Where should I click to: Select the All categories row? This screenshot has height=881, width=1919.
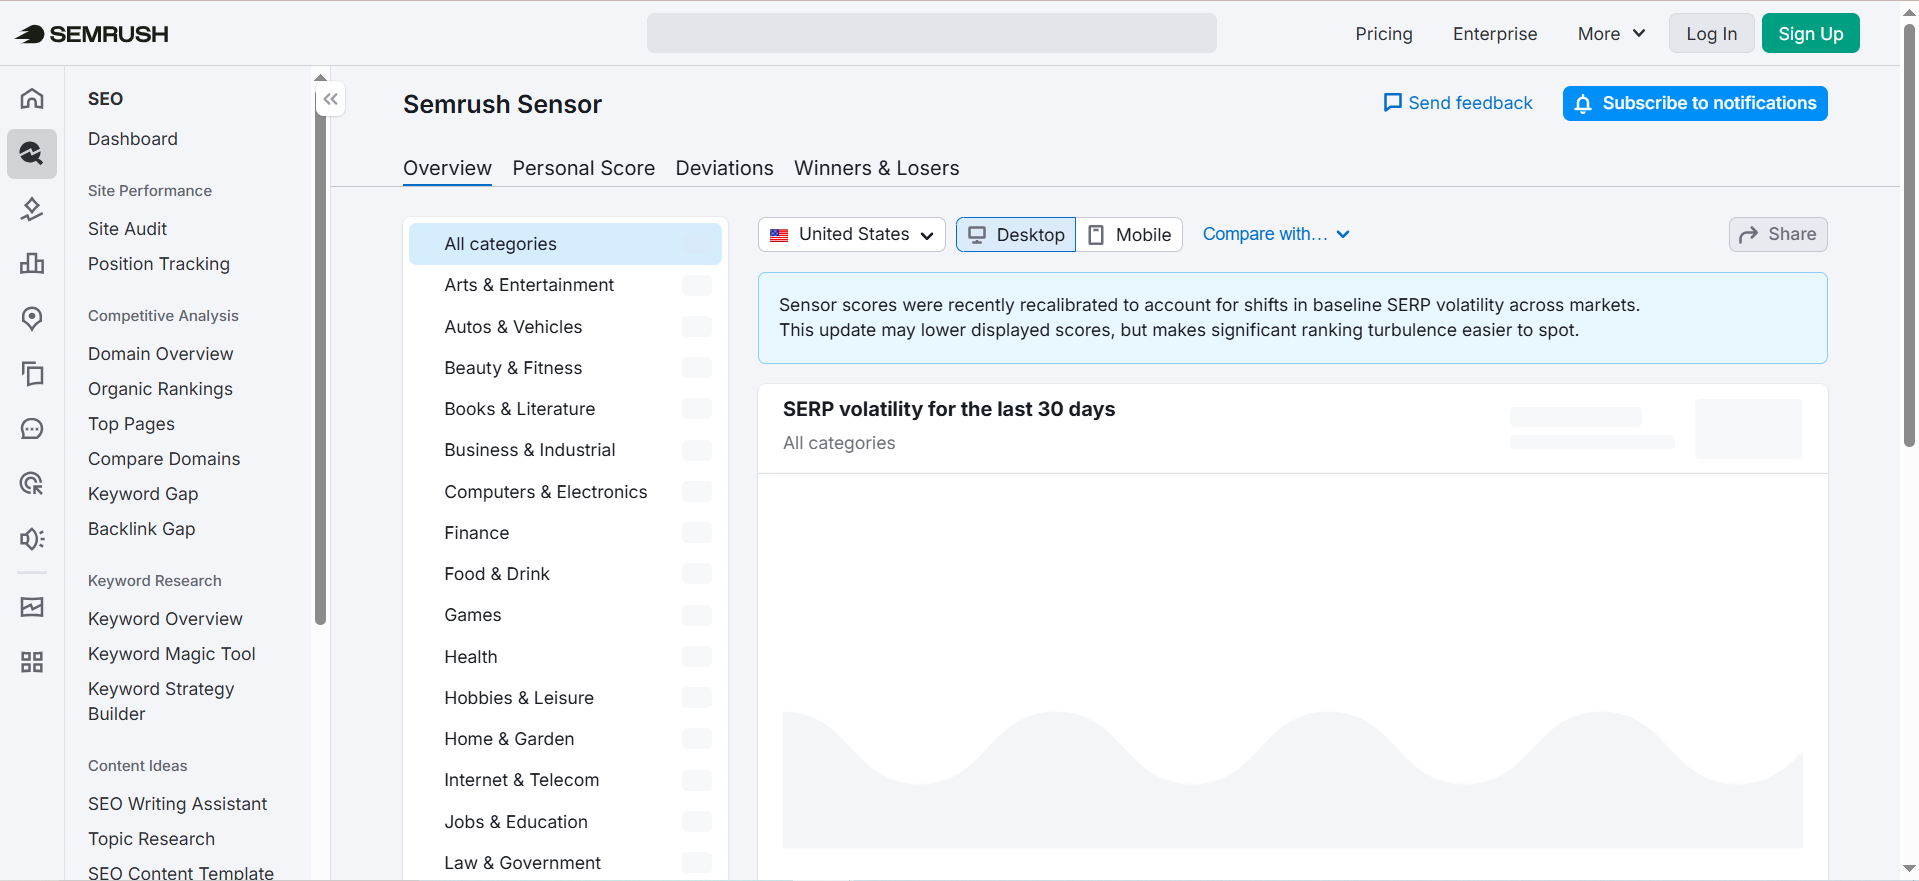click(565, 244)
